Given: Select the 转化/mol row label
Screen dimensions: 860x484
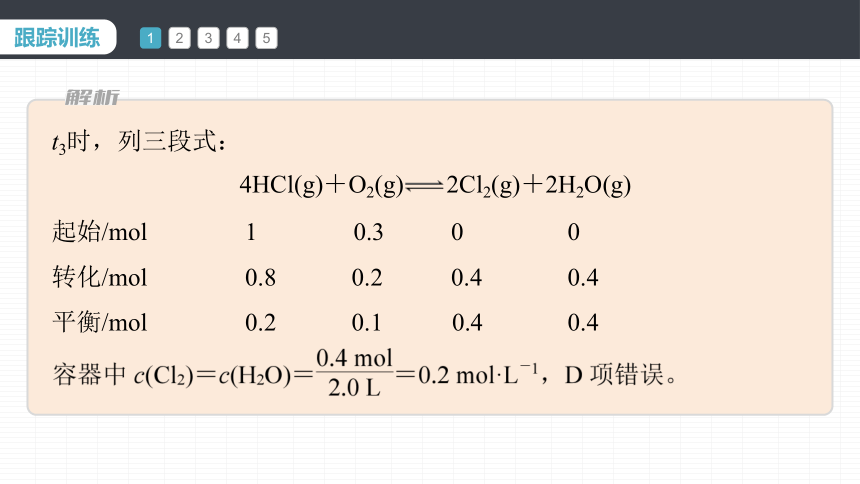Looking at the screenshot, I should [100, 277].
